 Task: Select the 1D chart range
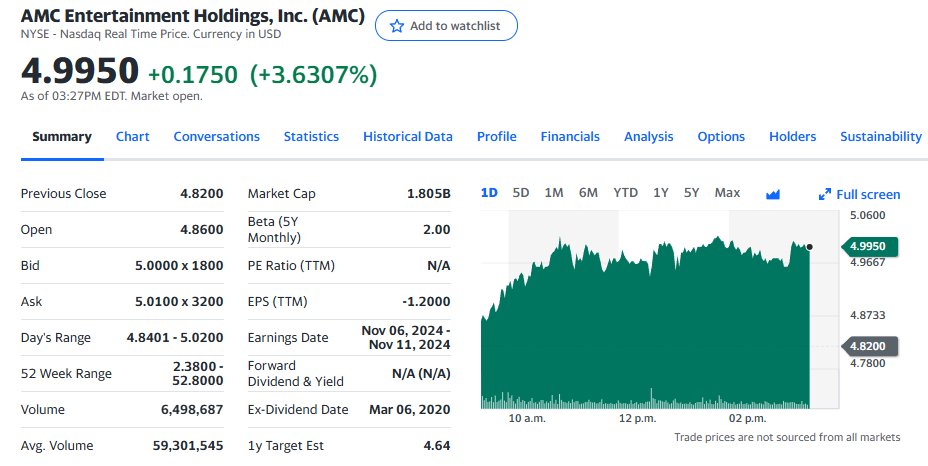(489, 193)
